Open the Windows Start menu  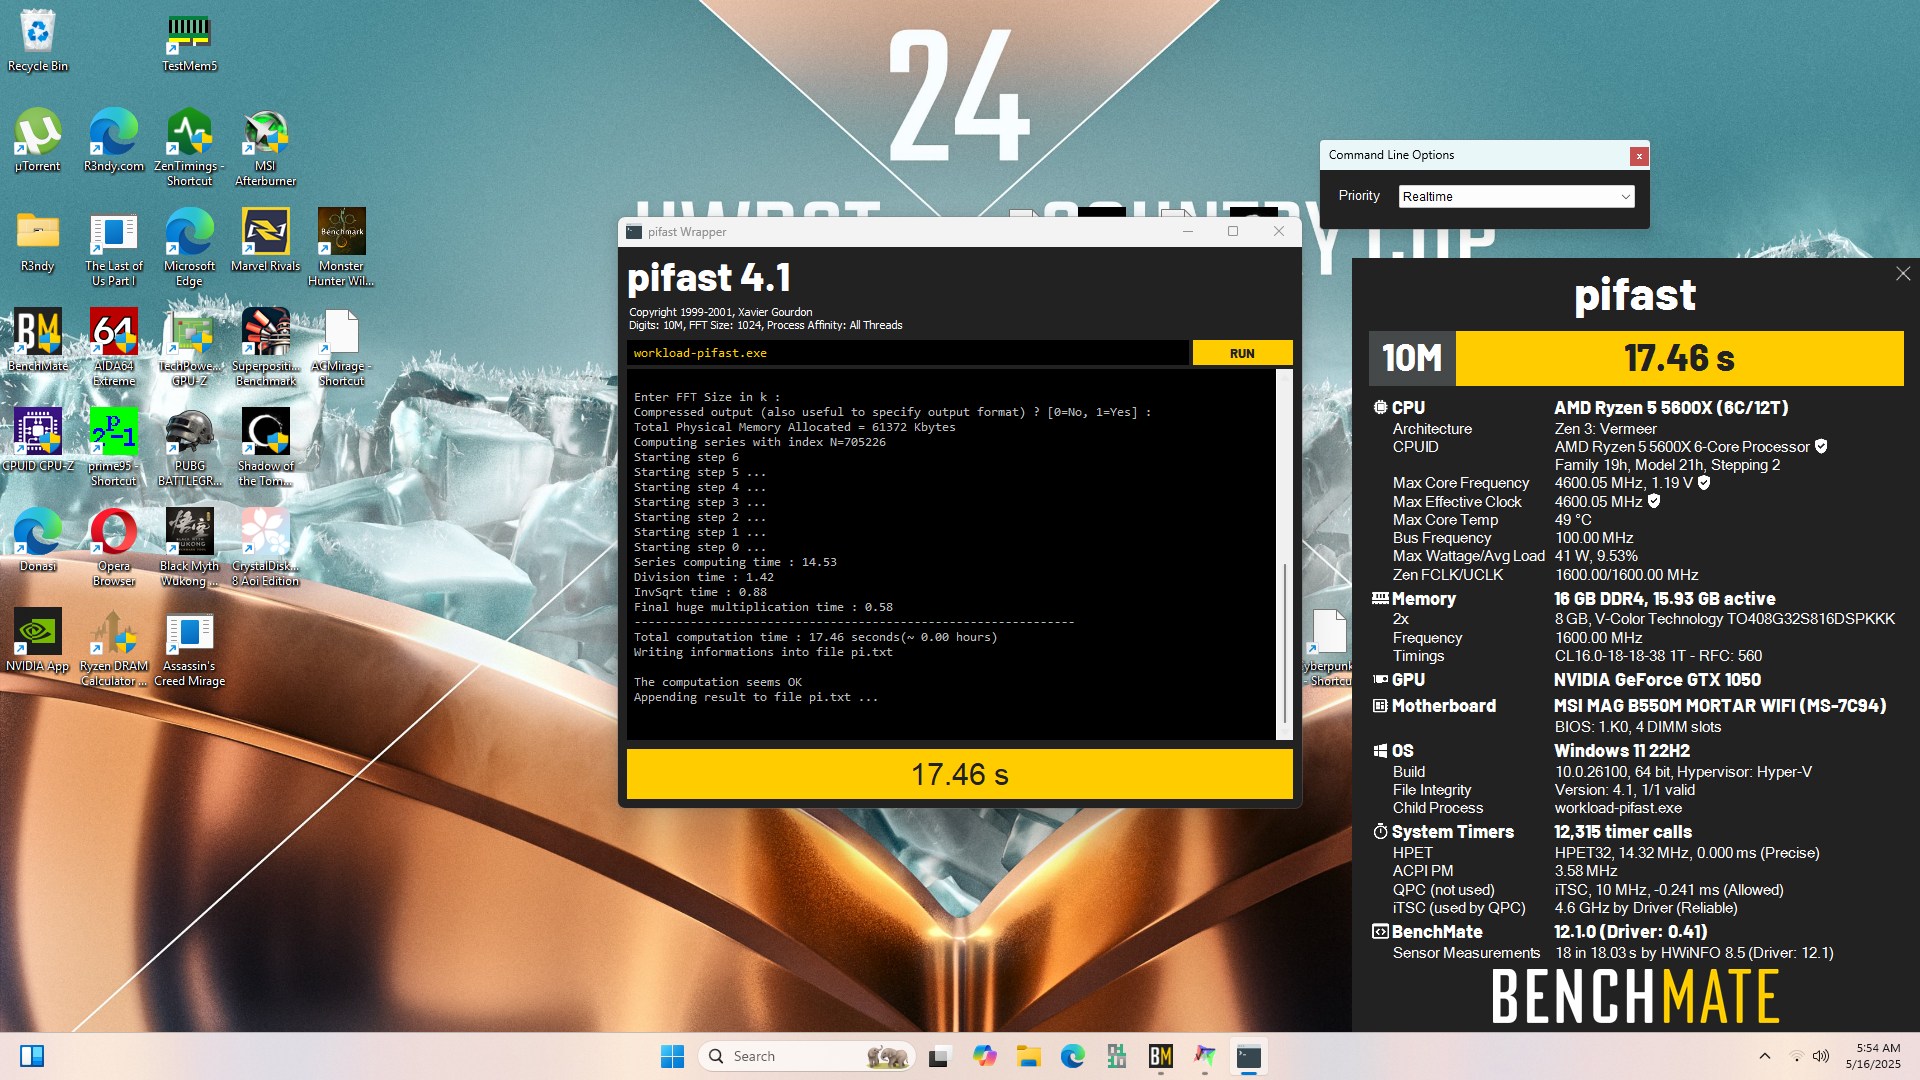pos(672,1056)
